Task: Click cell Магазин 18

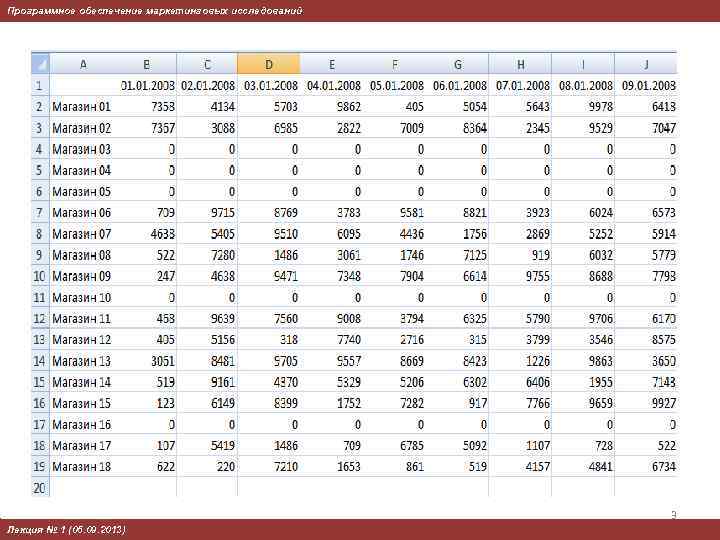Action: pyautogui.click(x=82, y=467)
